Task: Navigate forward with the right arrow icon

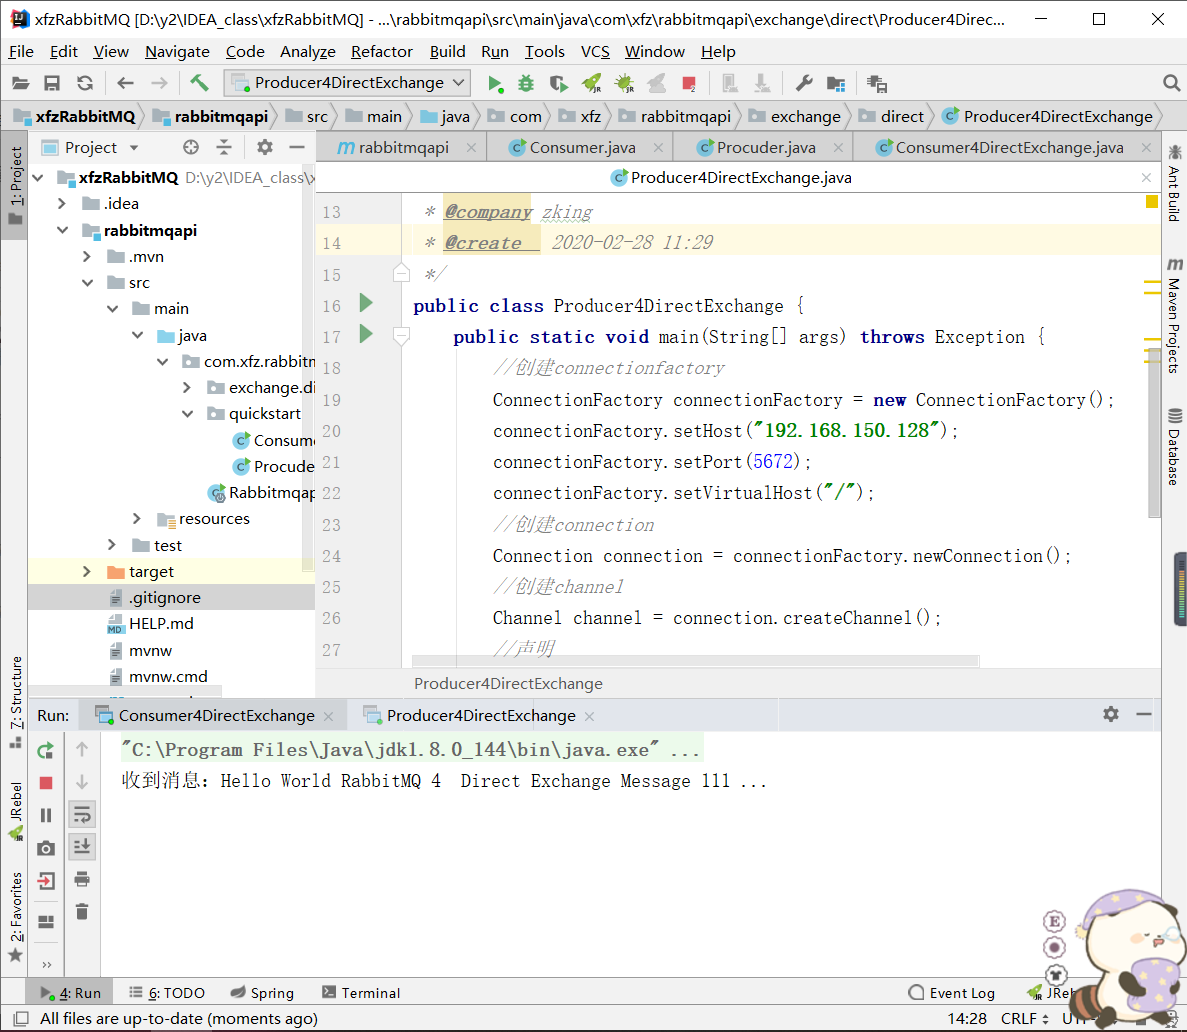Action: coord(159,83)
